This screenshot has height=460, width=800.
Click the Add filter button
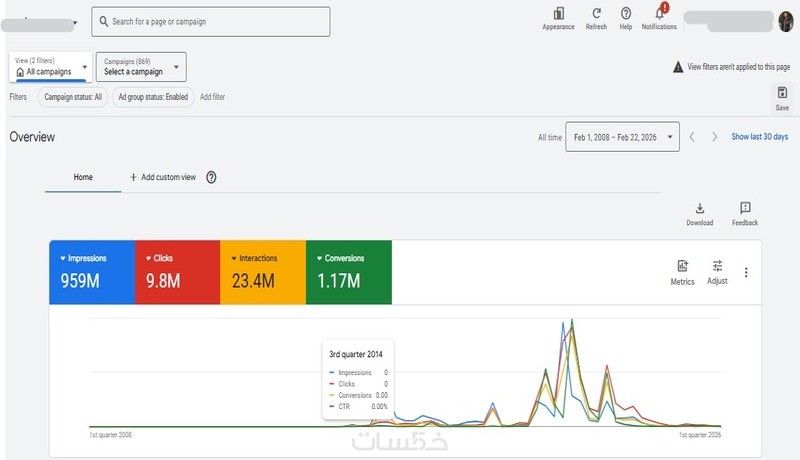pyautogui.click(x=212, y=97)
